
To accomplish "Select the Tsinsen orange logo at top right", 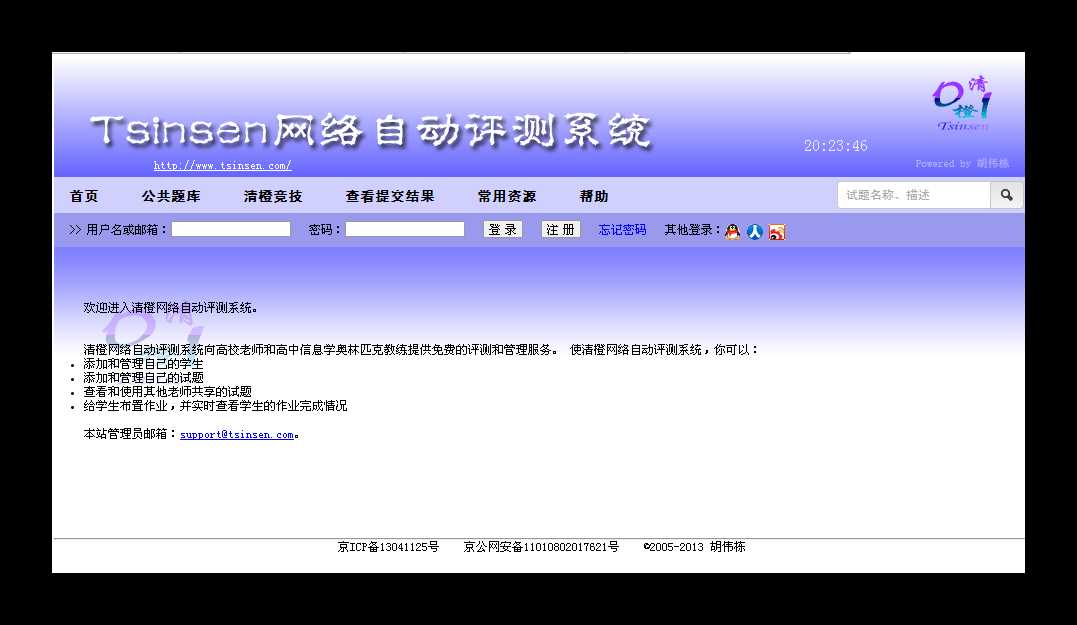I will (x=958, y=105).
